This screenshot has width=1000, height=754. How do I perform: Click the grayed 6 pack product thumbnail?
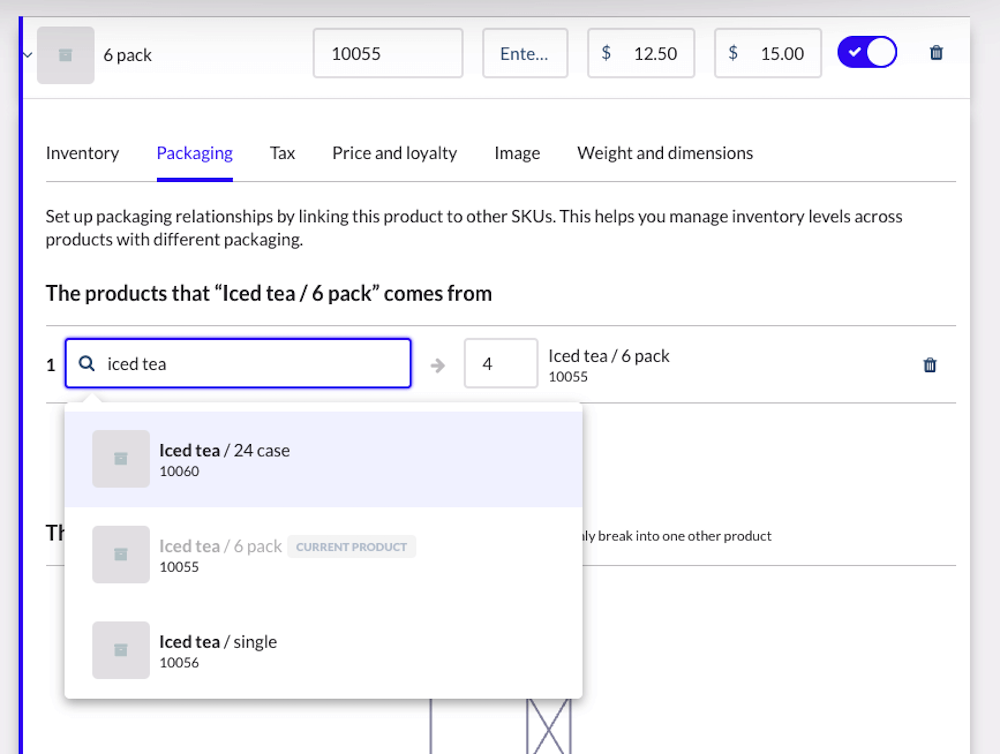[121, 555]
